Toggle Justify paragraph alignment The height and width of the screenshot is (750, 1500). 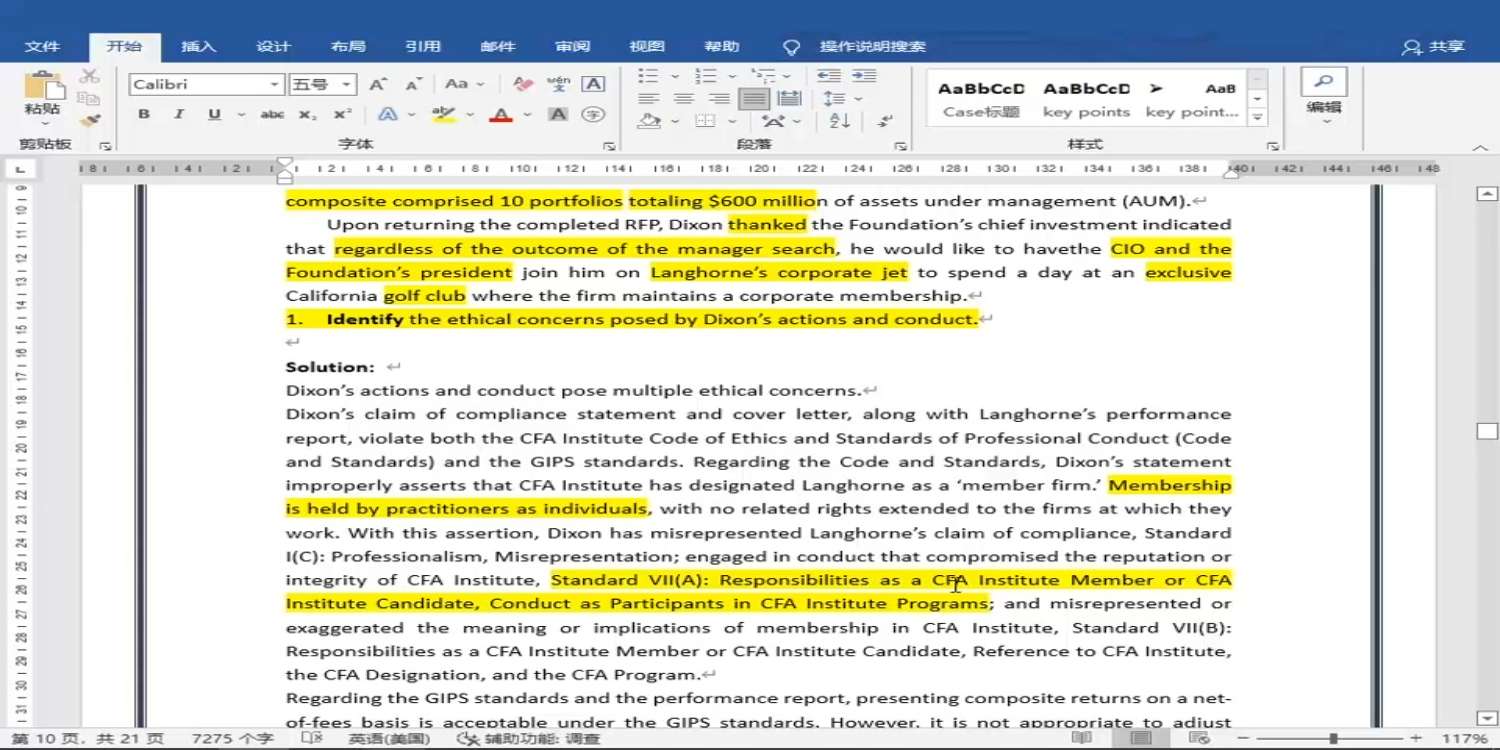click(x=755, y=99)
